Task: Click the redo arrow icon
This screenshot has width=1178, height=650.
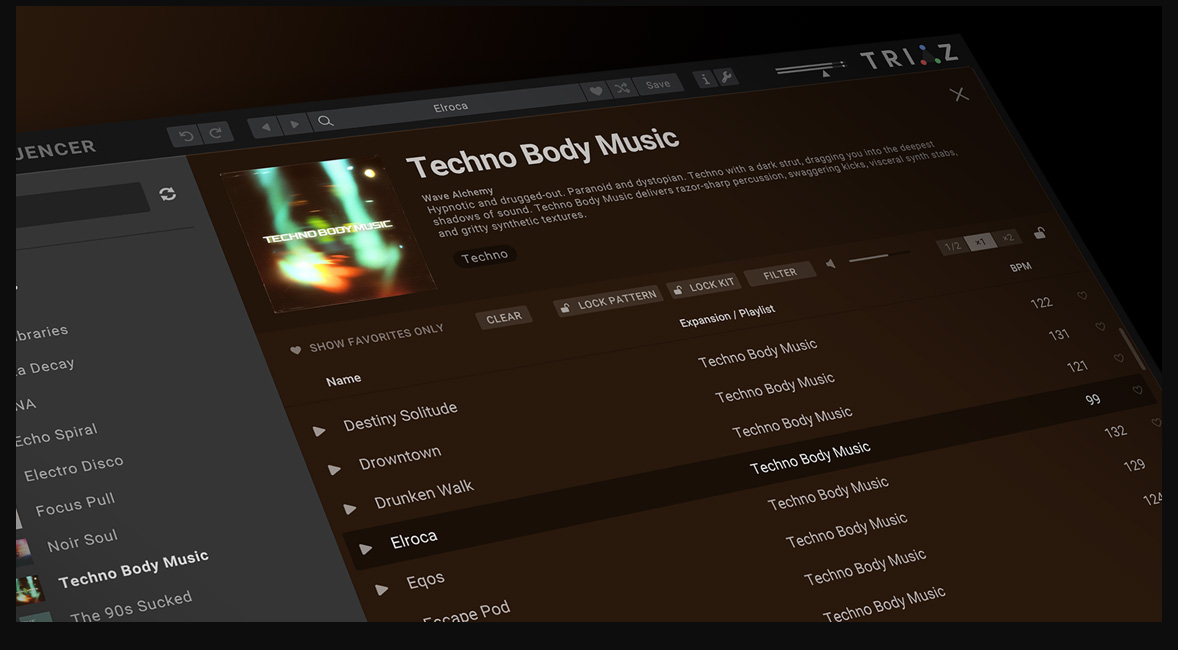Action: point(216,132)
